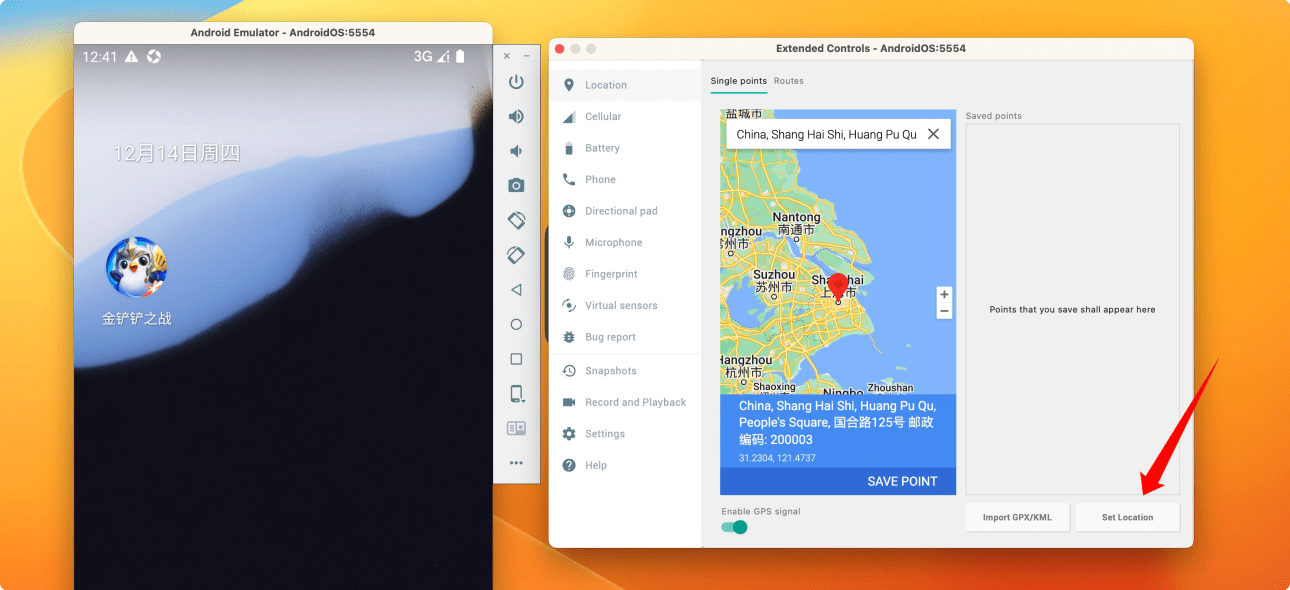The image size is (1290, 590).
Task: Open Virtual sensors in sidebar
Action: (x=620, y=306)
